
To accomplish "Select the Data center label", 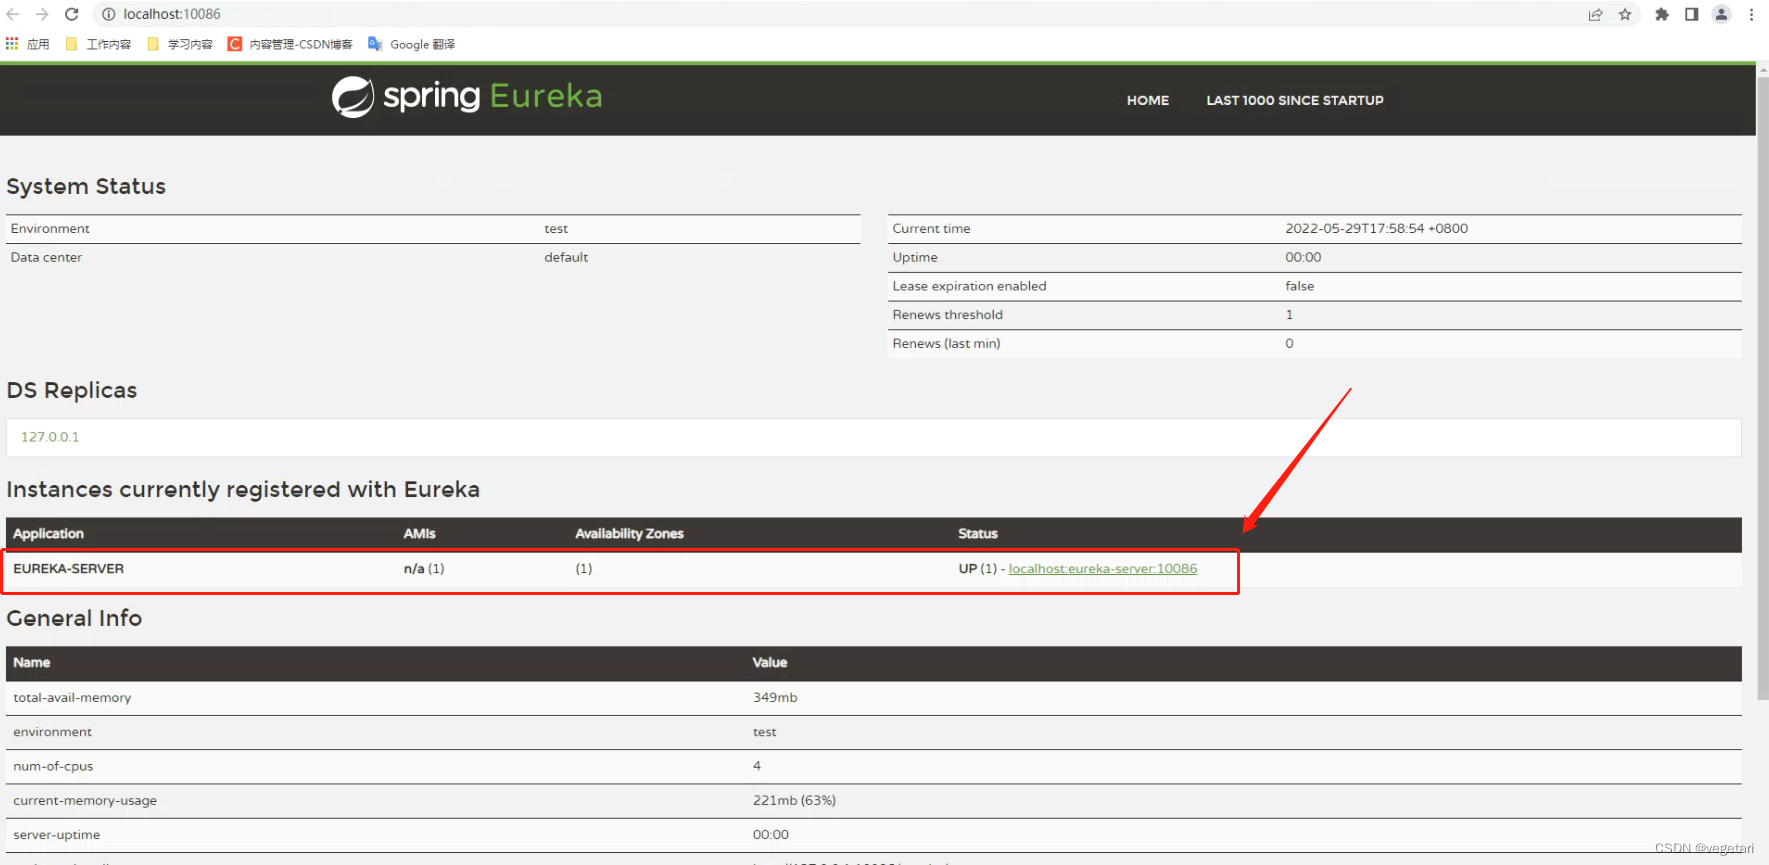I will coord(46,257).
